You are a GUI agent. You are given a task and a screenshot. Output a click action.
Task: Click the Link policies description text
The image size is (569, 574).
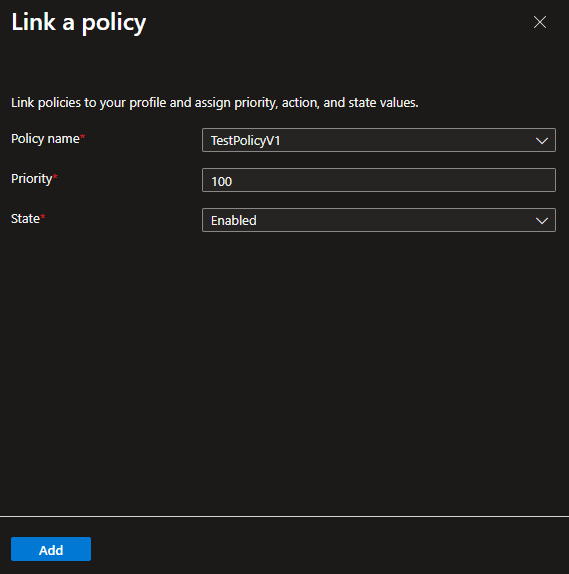pyautogui.click(x=215, y=103)
